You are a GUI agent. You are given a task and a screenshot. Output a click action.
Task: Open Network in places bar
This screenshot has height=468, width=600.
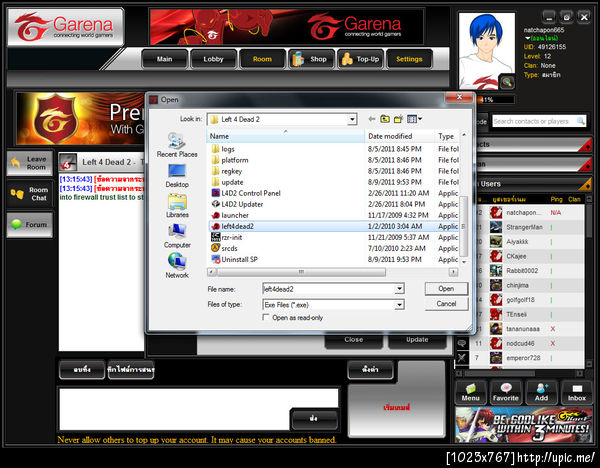(177, 266)
